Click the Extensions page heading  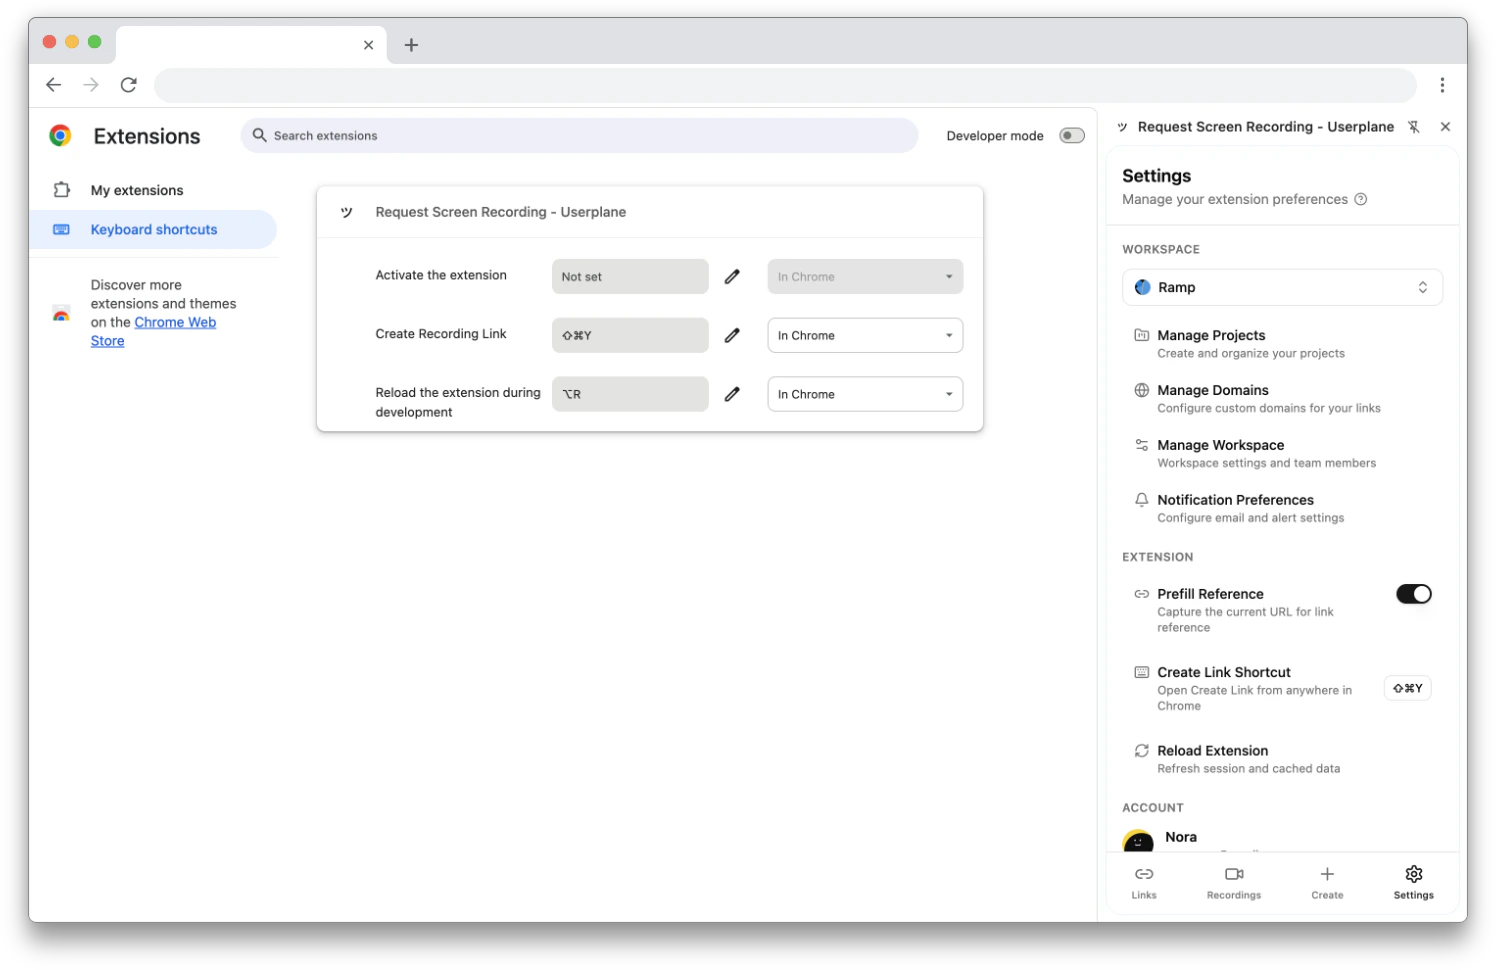[x=147, y=136]
